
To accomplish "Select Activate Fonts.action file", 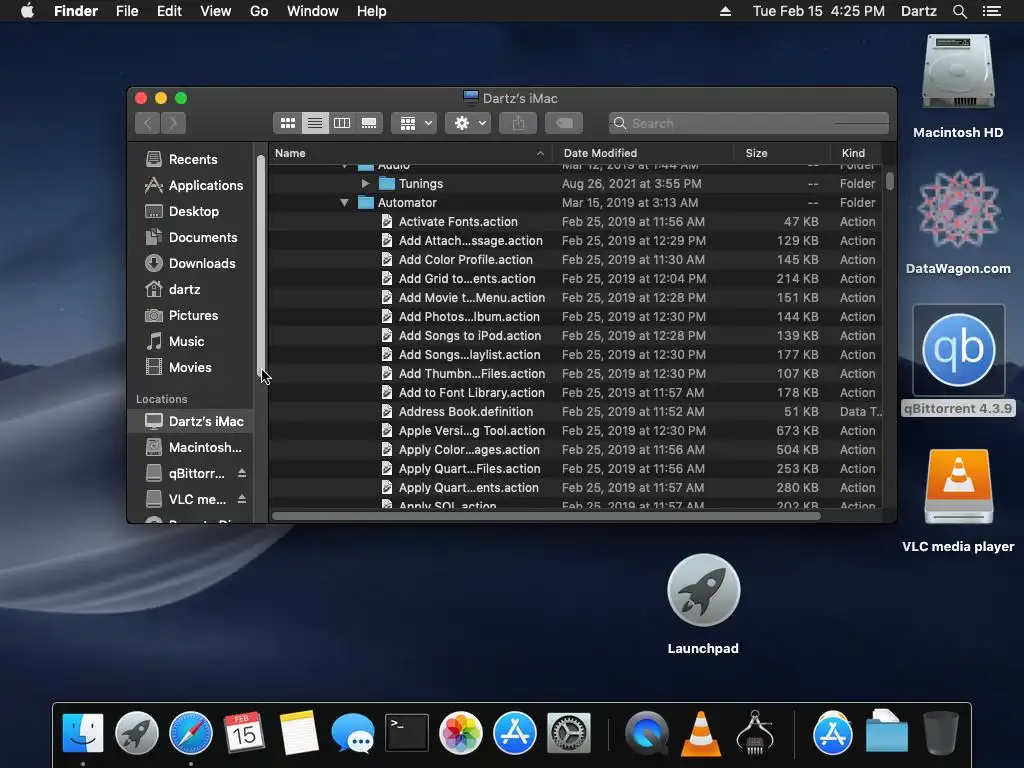I will pos(575,221).
